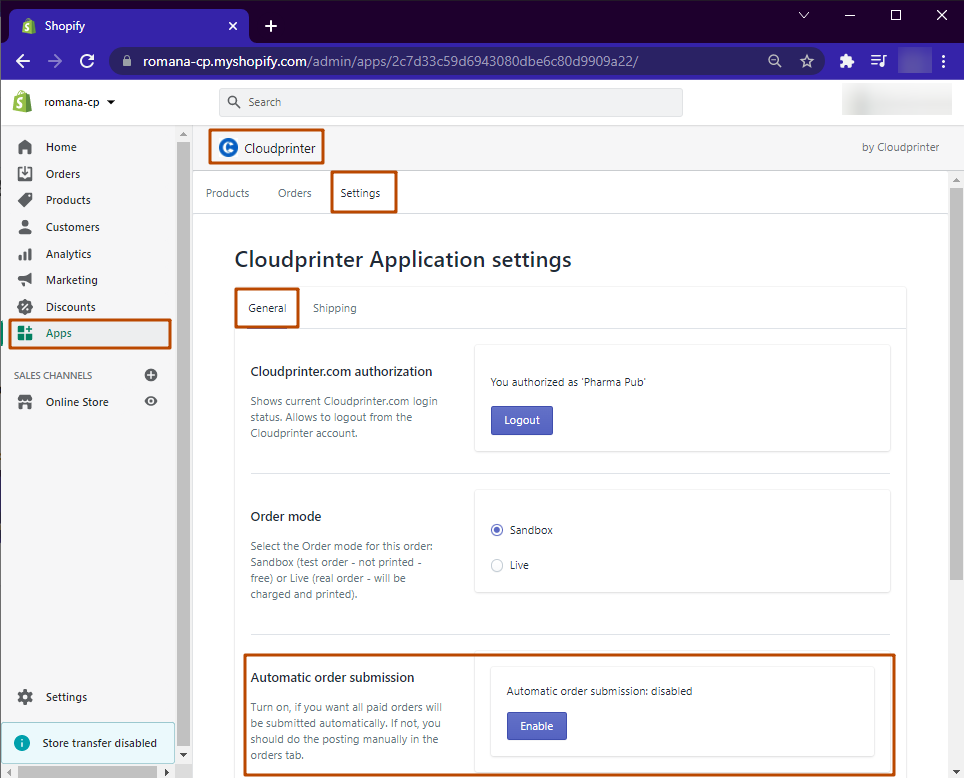Viewport: 964px width, 778px height.
Task: Click the Settings gear icon in sidebar
Action: coord(25,697)
